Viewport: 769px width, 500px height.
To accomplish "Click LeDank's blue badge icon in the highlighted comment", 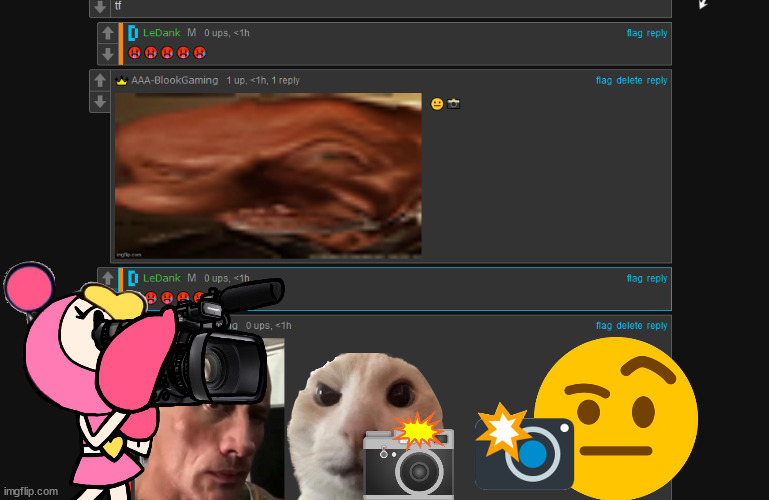I will click(x=133, y=278).
